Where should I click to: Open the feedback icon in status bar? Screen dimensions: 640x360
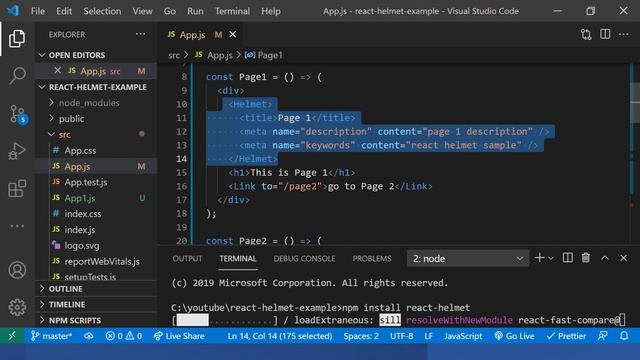tap(602, 336)
